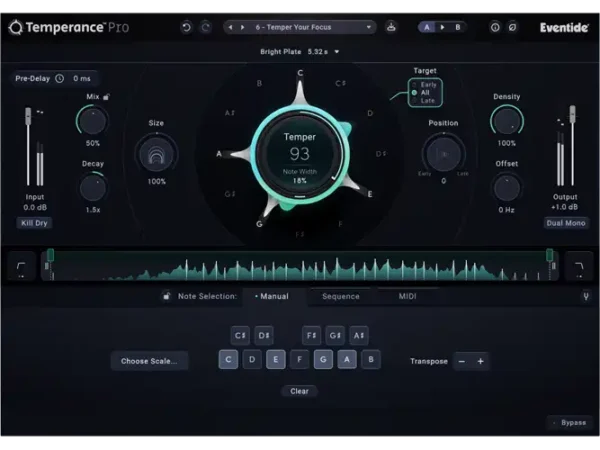Open the info icon
Screen dimensions: 600x450
point(495,27)
